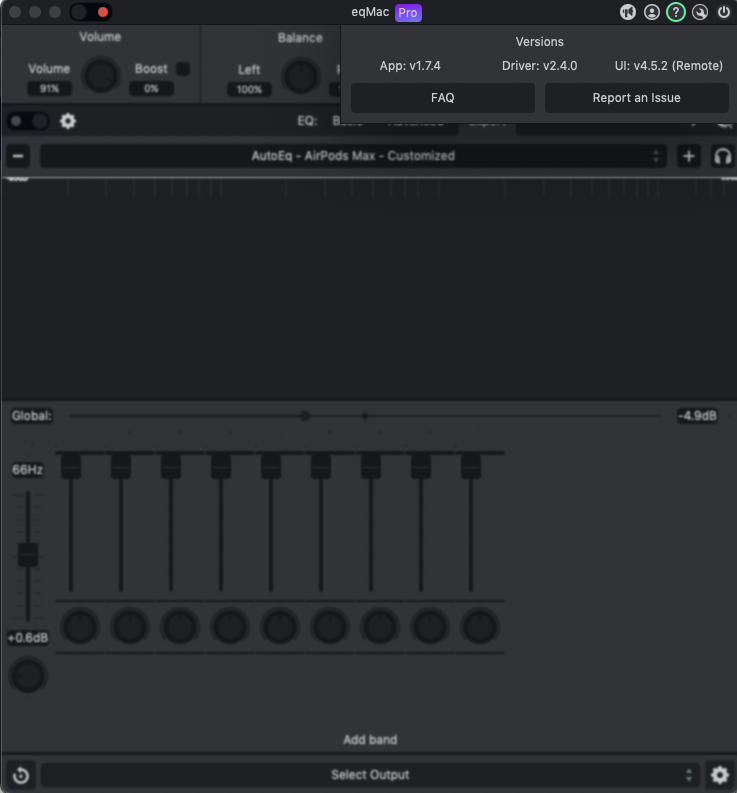The image size is (737, 793).
Task: Click Add band
Action: point(370,740)
